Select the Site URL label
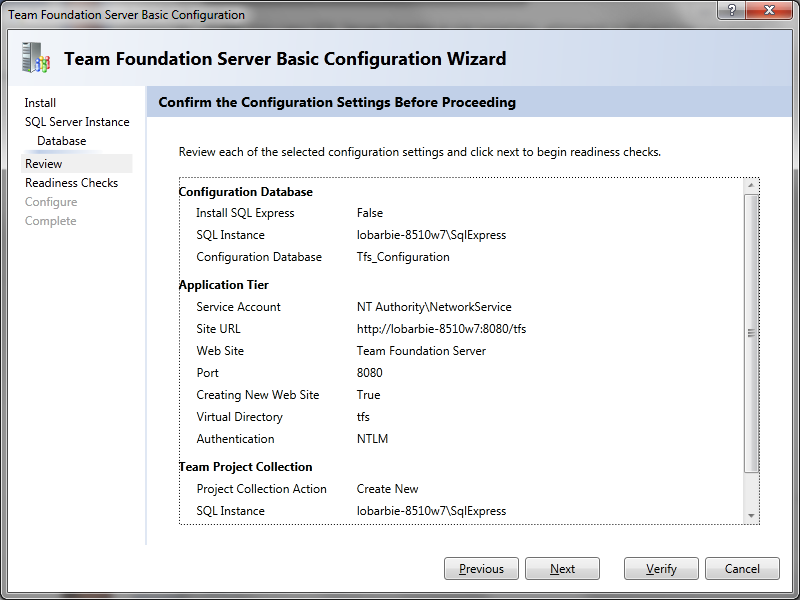Image resolution: width=800 pixels, height=600 pixels. point(218,329)
